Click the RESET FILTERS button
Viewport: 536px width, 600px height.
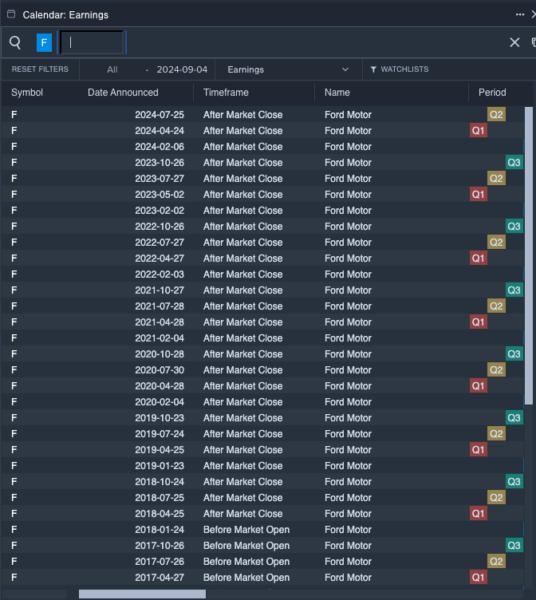(x=40, y=69)
